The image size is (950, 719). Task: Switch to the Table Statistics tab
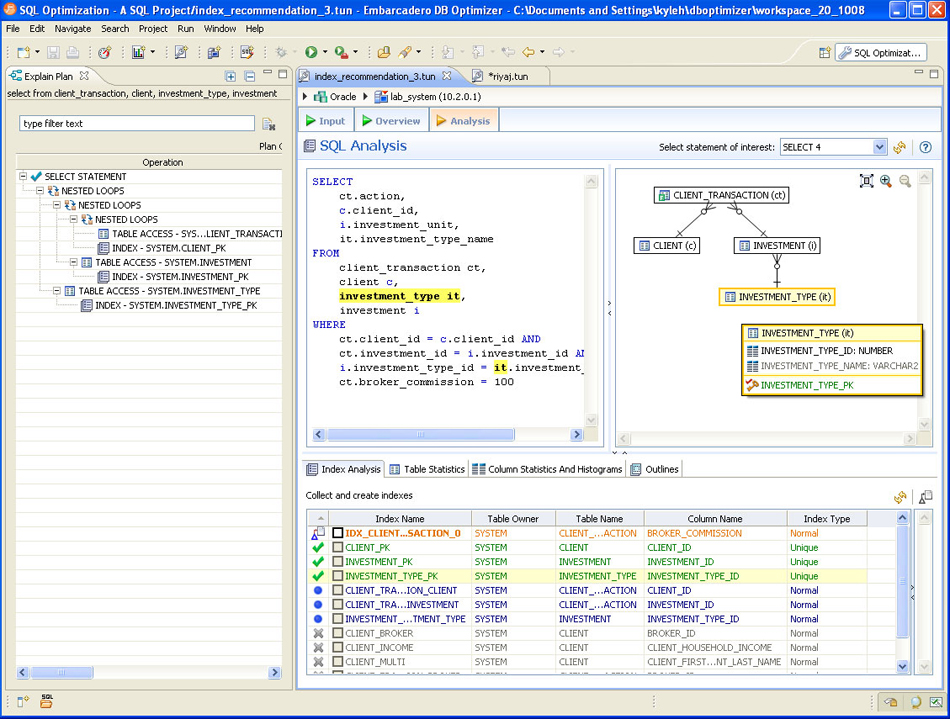coord(427,469)
